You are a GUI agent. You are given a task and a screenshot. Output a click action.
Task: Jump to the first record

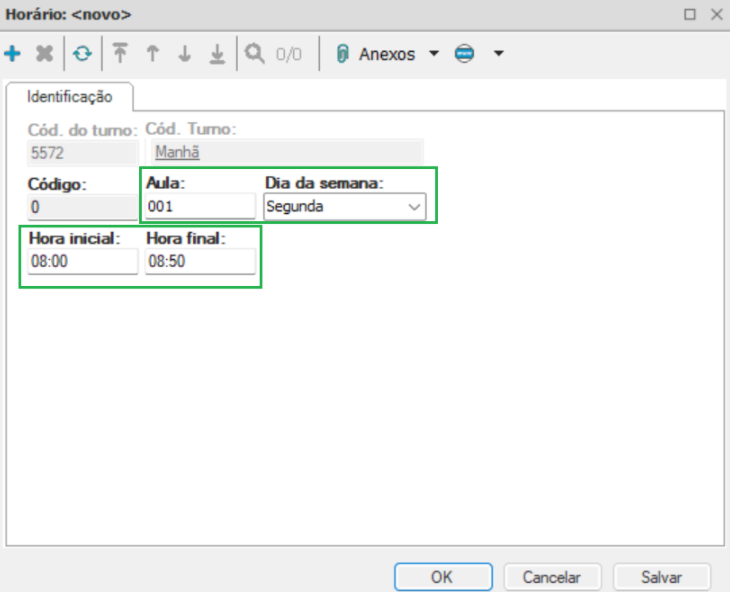click(120, 53)
